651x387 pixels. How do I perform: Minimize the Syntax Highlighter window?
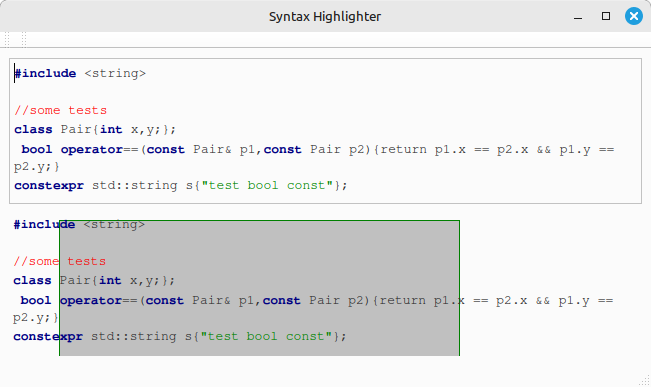pos(578,17)
